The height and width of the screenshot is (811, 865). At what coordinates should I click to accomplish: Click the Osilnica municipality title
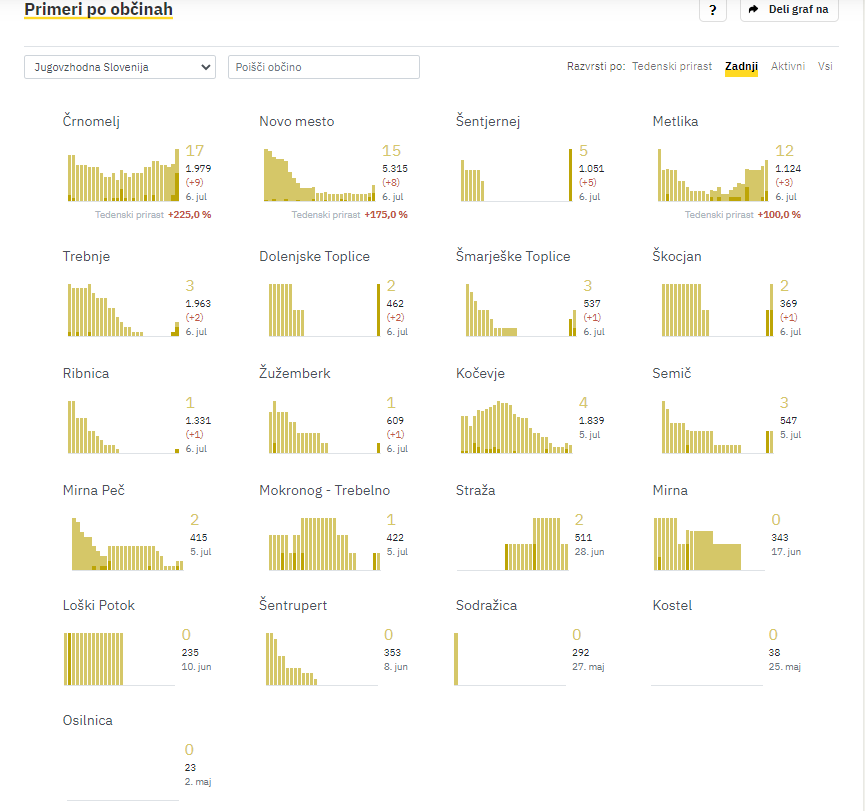pyautogui.click(x=88, y=720)
